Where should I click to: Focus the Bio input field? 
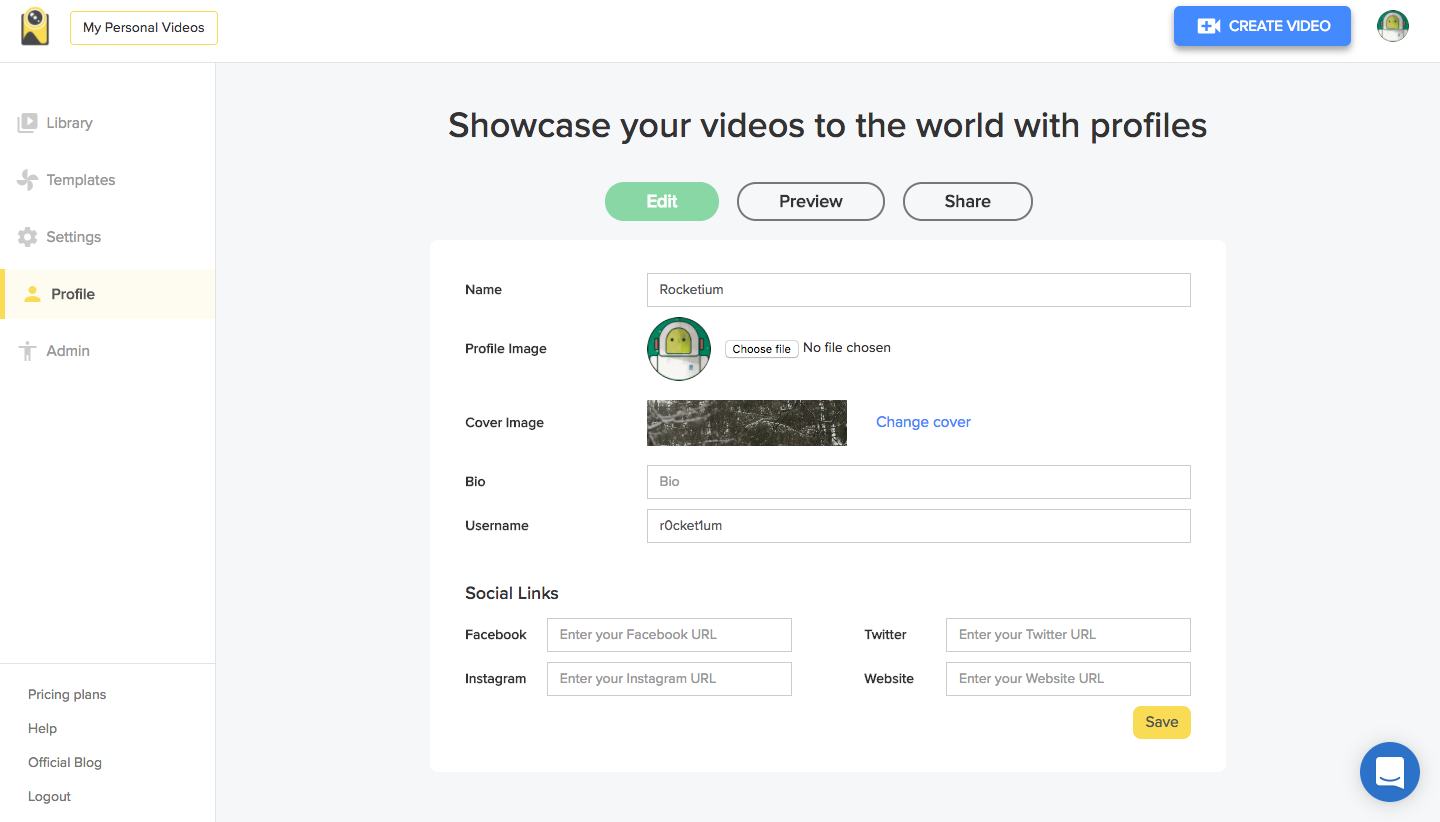[919, 482]
